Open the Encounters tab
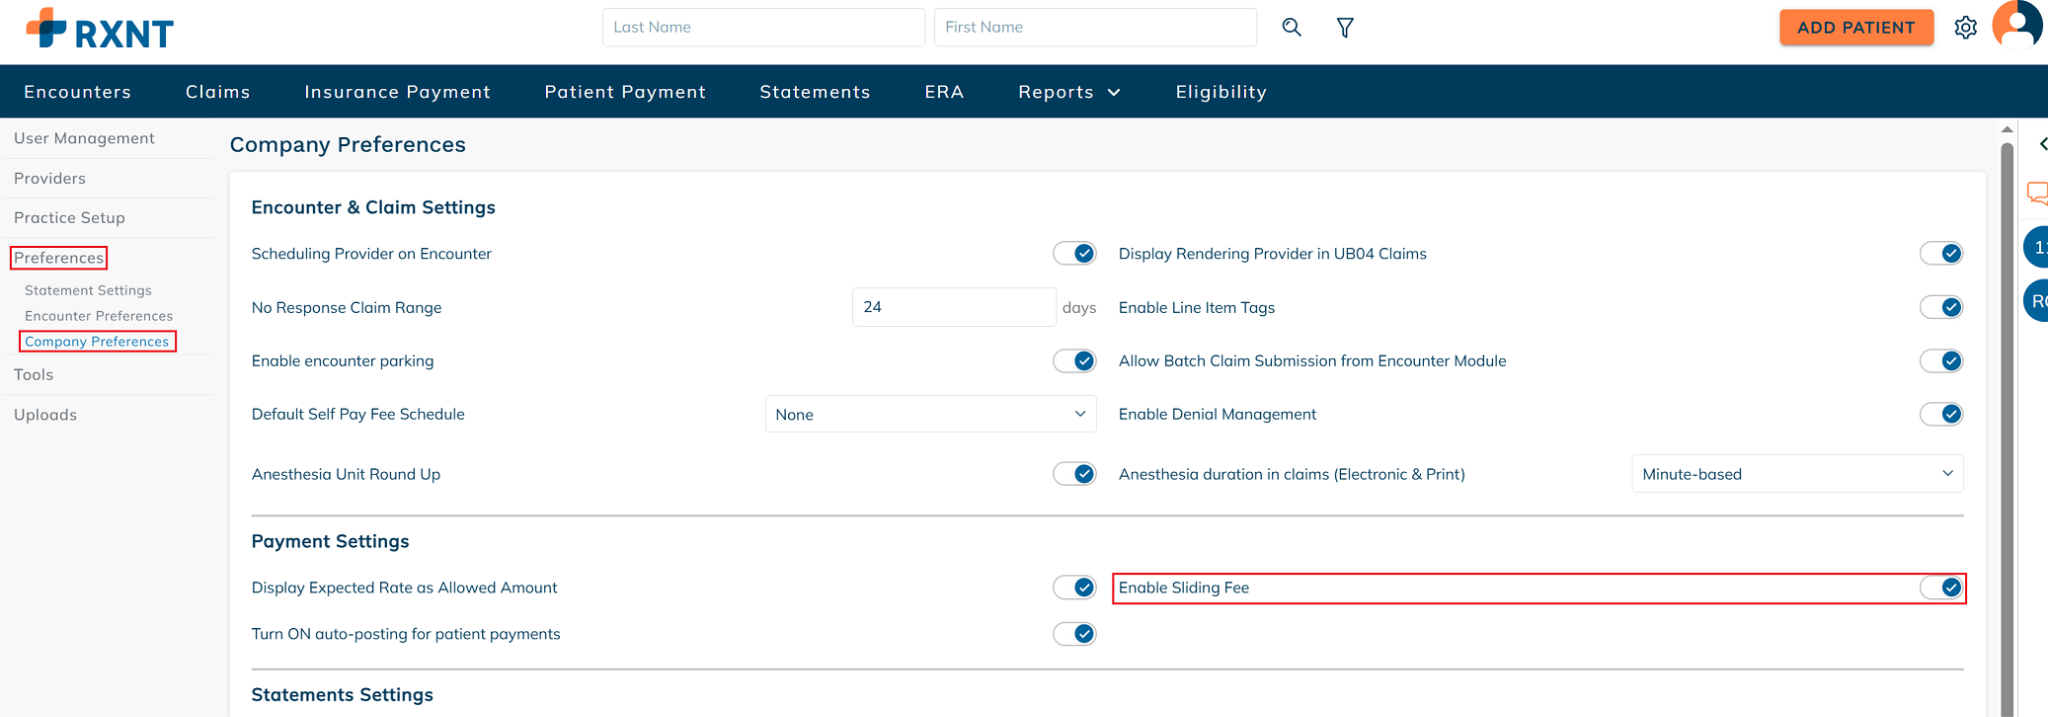Viewport: 2048px width, 717px height. coord(77,92)
